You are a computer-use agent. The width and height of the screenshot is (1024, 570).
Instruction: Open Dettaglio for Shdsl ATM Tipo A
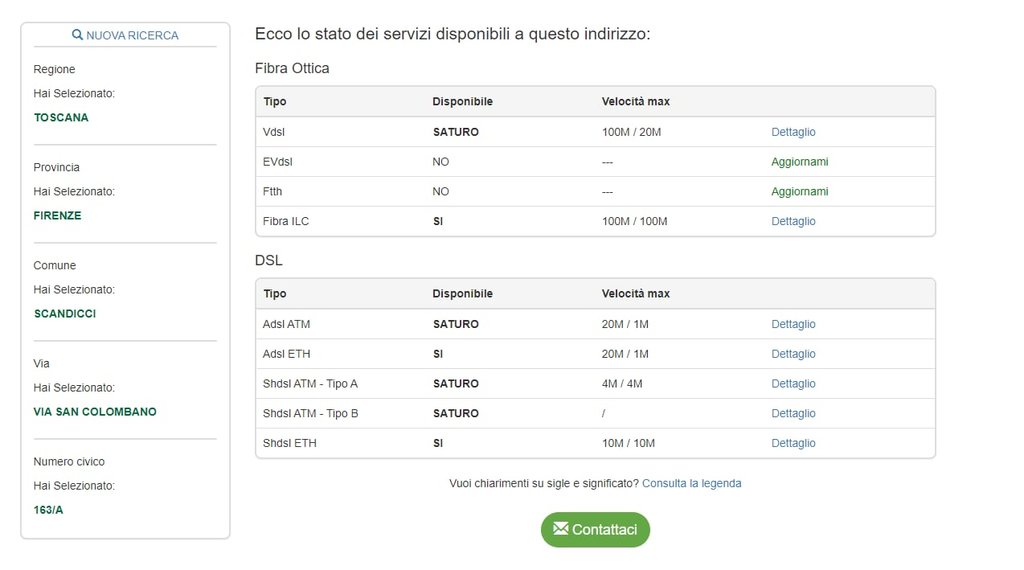pyautogui.click(x=793, y=384)
